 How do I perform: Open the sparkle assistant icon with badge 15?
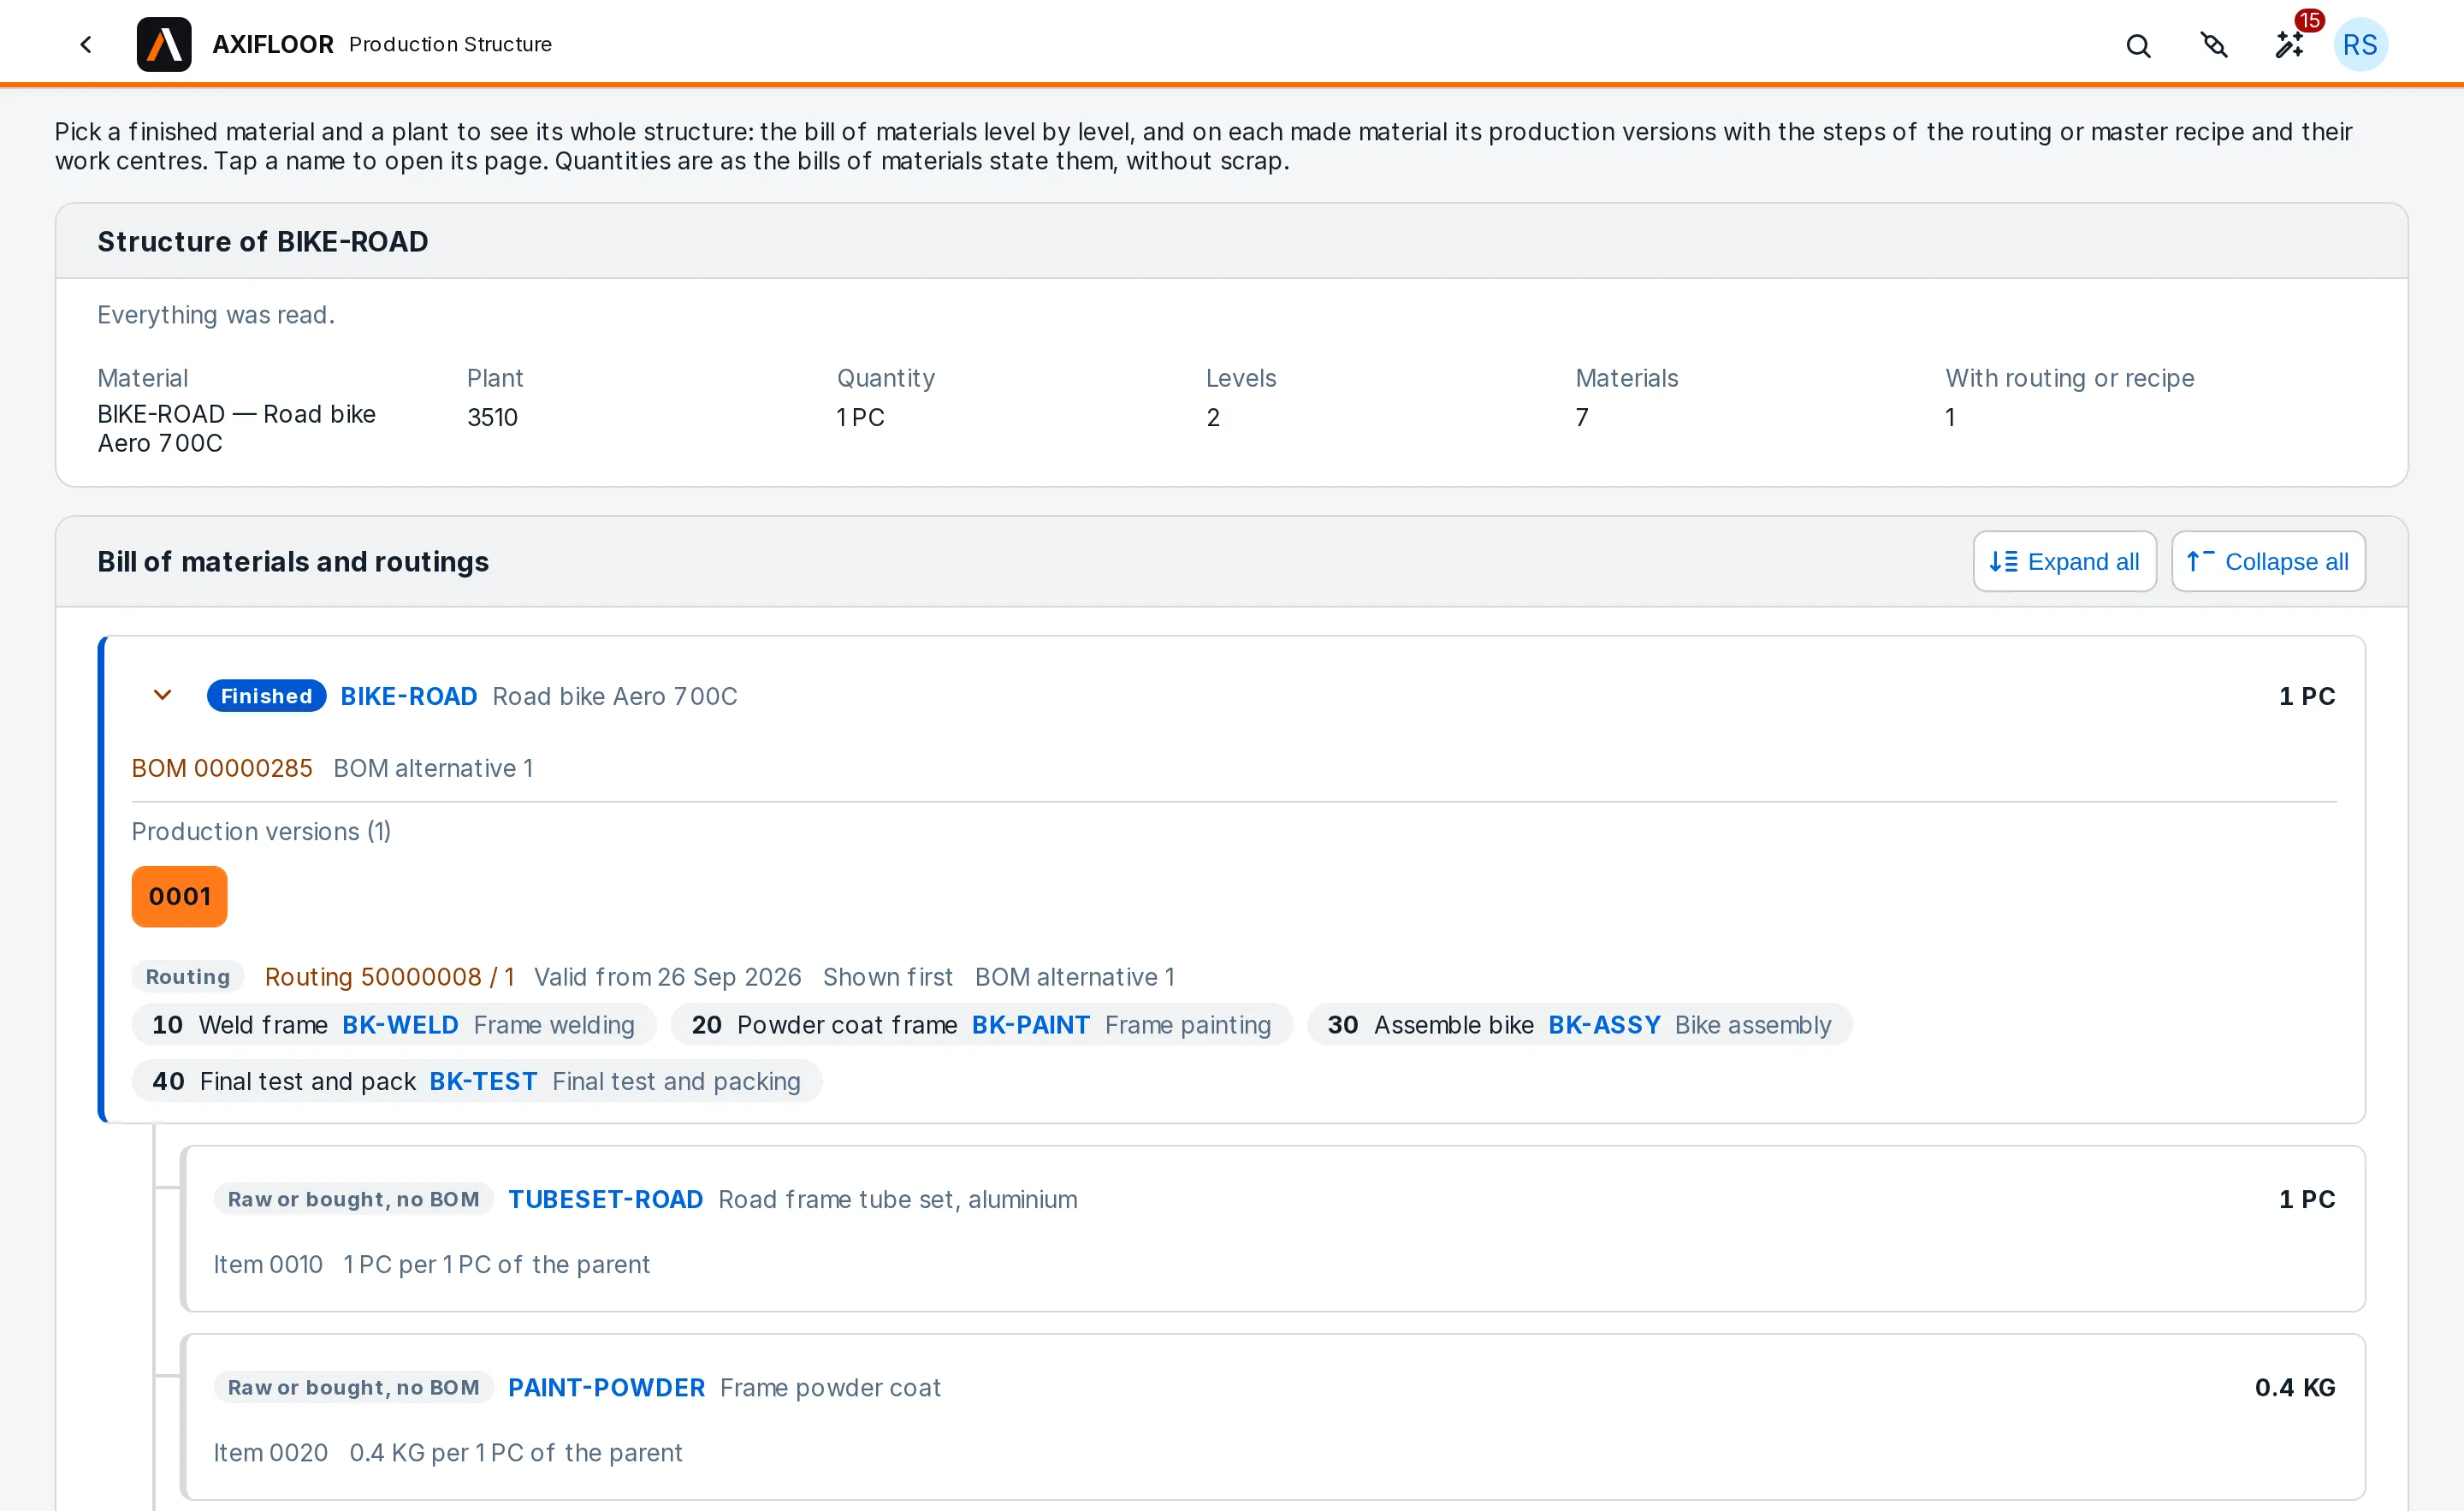2289,45
